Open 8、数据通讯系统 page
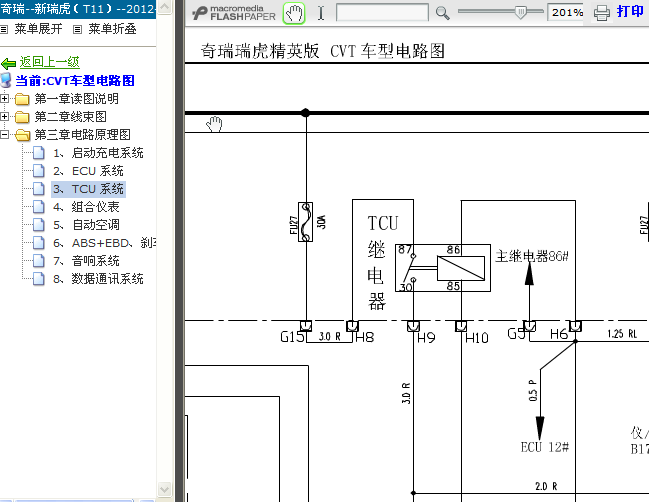The width and height of the screenshot is (649, 502). [x=98, y=279]
